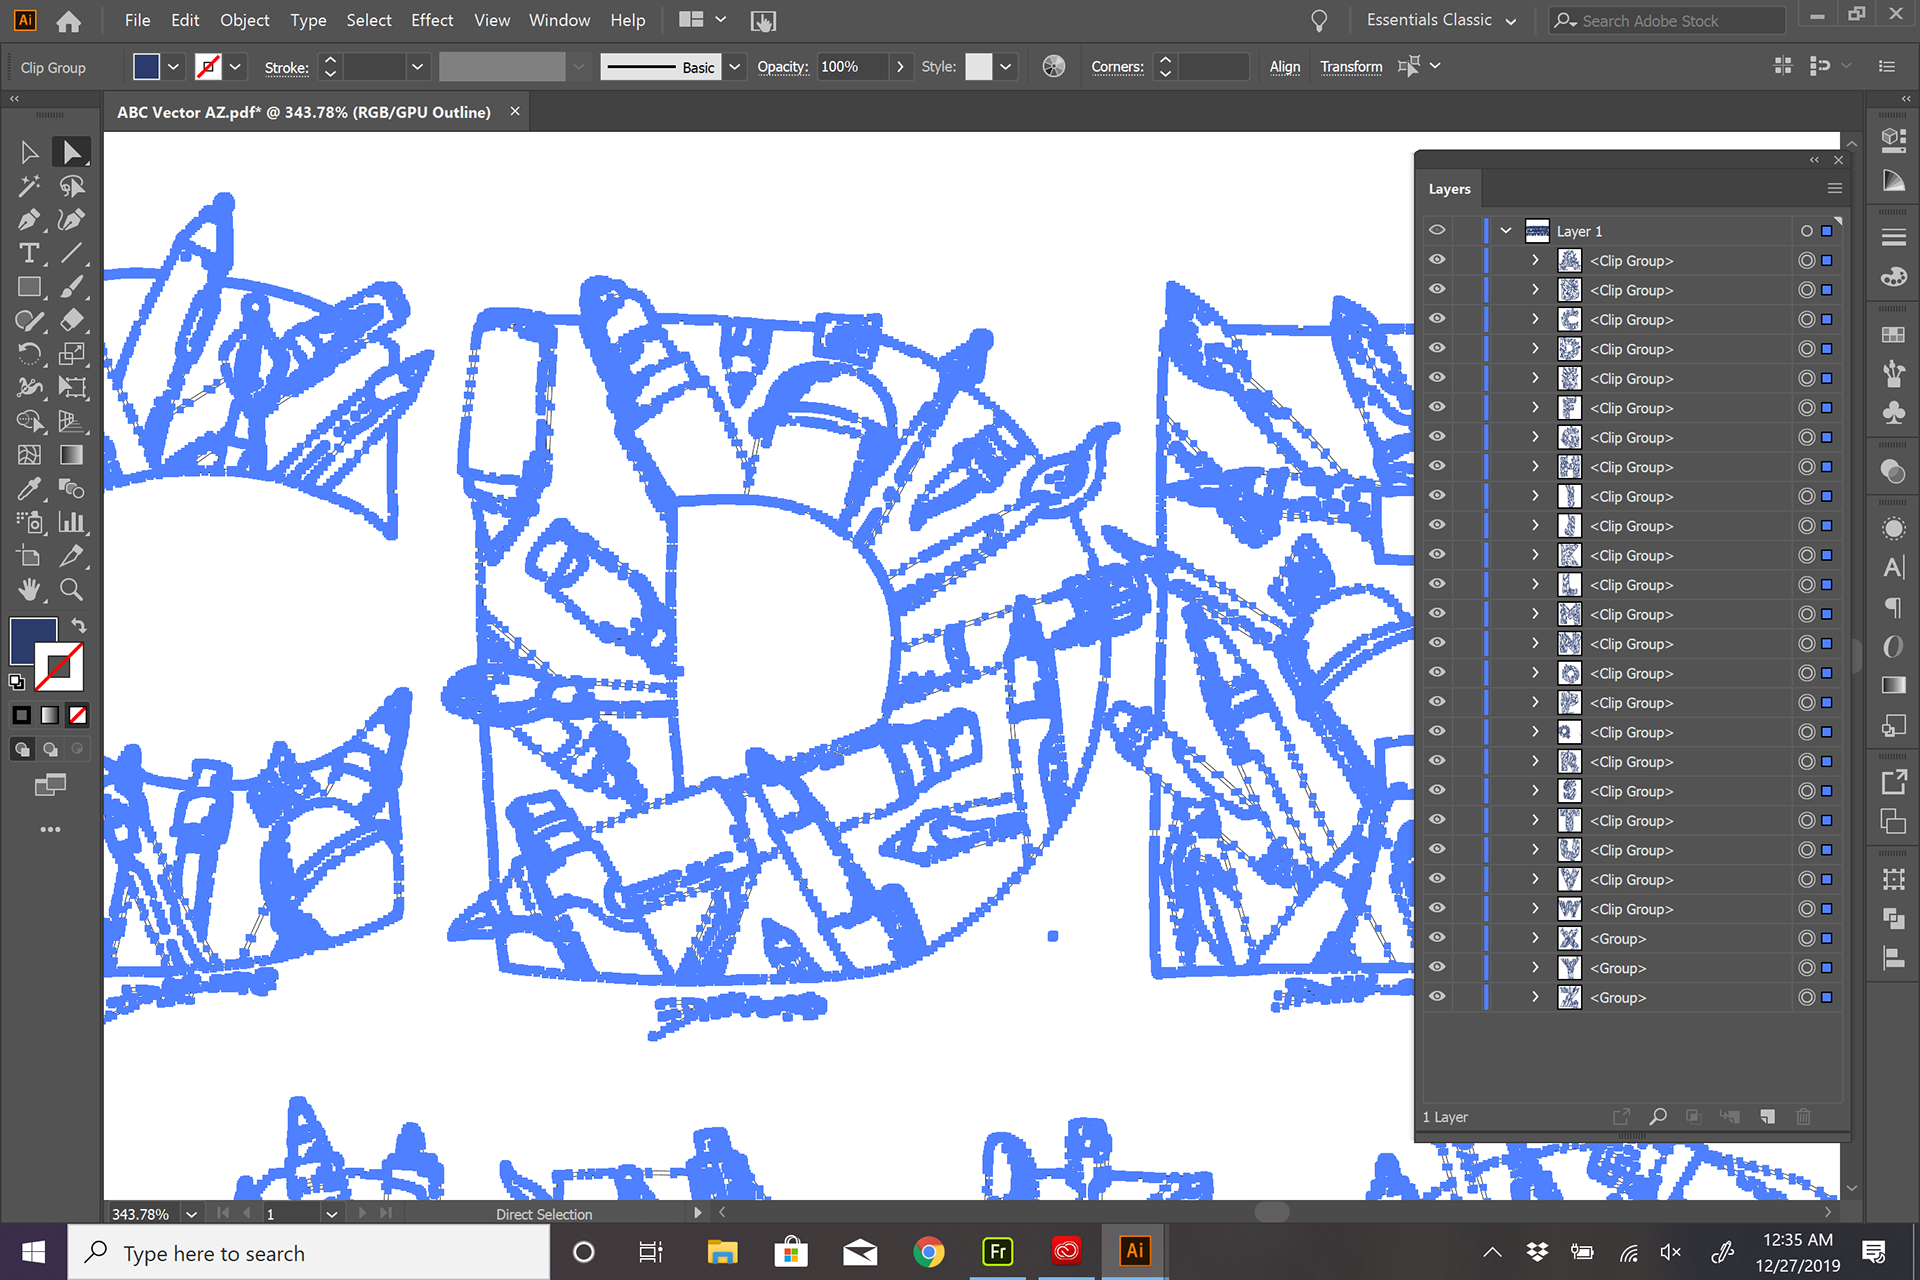The width and height of the screenshot is (1920, 1280).
Task: Create new layer from Layers panel
Action: 1767,1117
